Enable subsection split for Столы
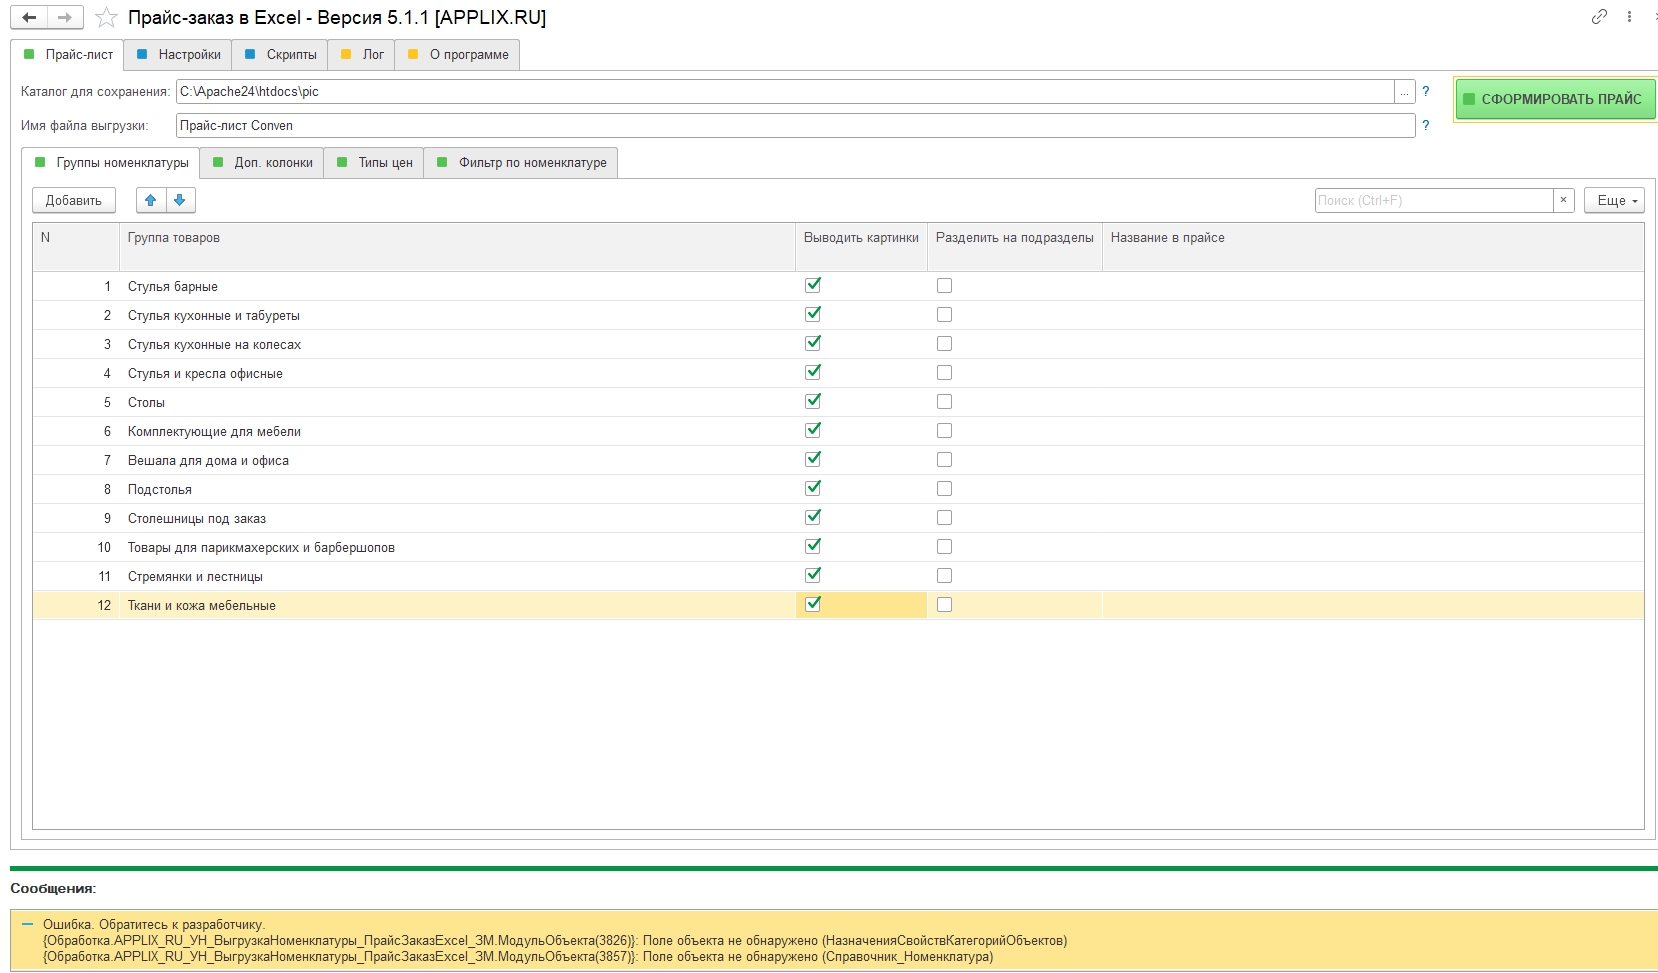The image size is (1658, 973). coord(944,402)
